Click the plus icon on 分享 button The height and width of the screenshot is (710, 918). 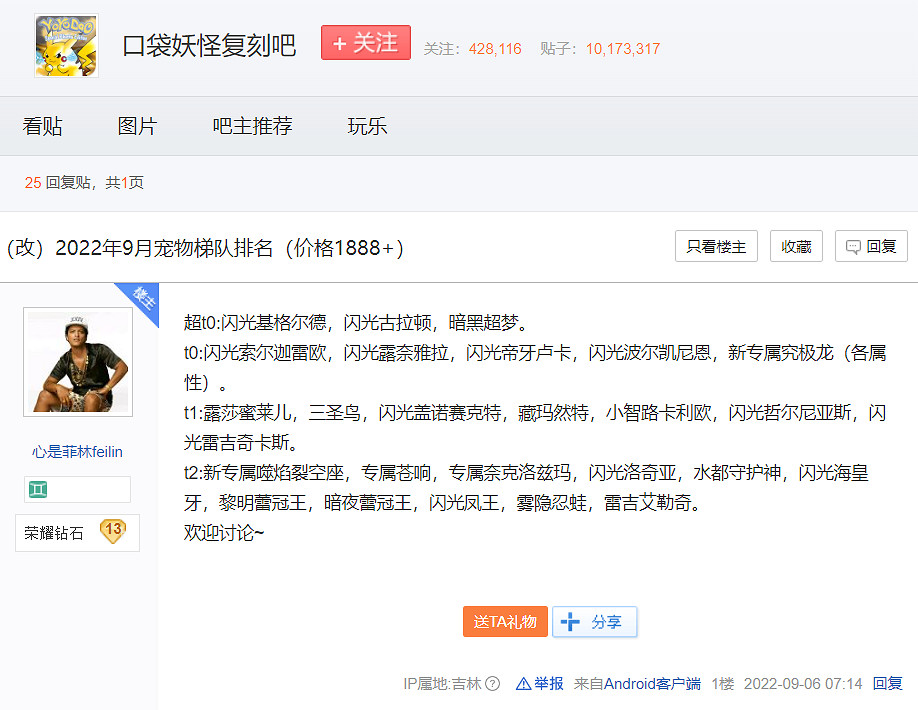coord(573,621)
